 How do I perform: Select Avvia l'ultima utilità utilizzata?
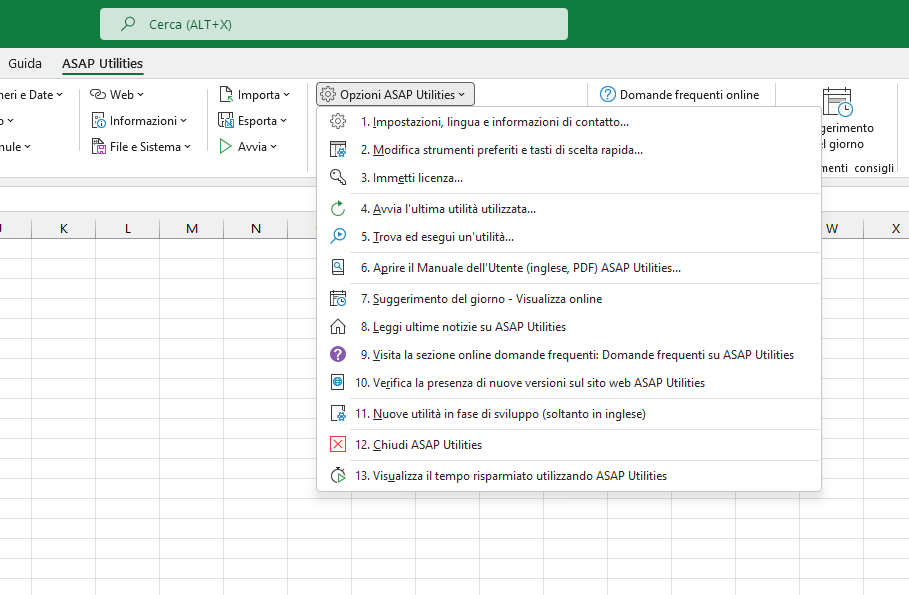[569, 209]
